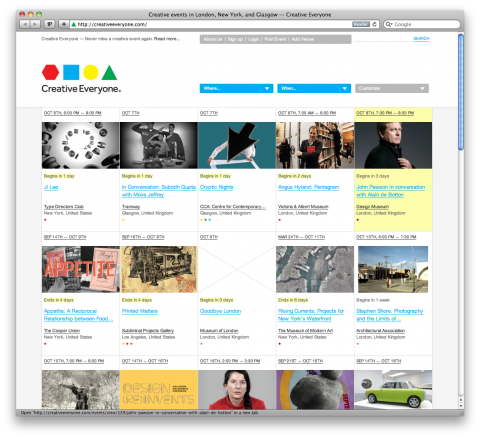Open the Add Venue menu item
The image size is (480, 438).
pyautogui.click(x=302, y=39)
